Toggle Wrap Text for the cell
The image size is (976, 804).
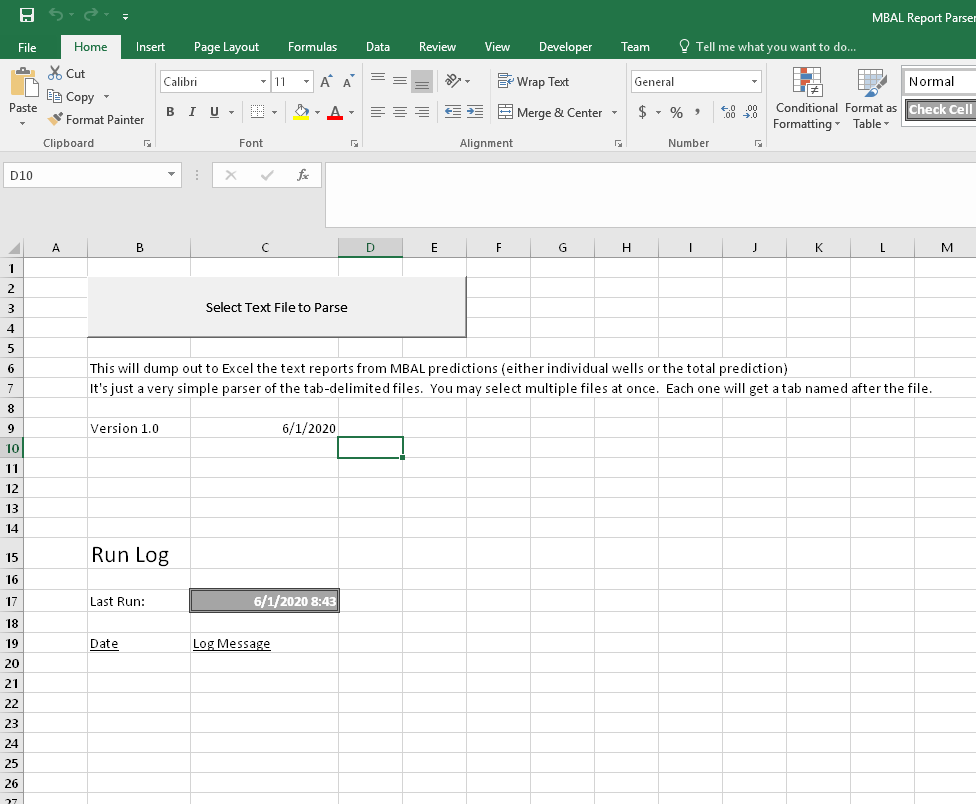coord(533,82)
